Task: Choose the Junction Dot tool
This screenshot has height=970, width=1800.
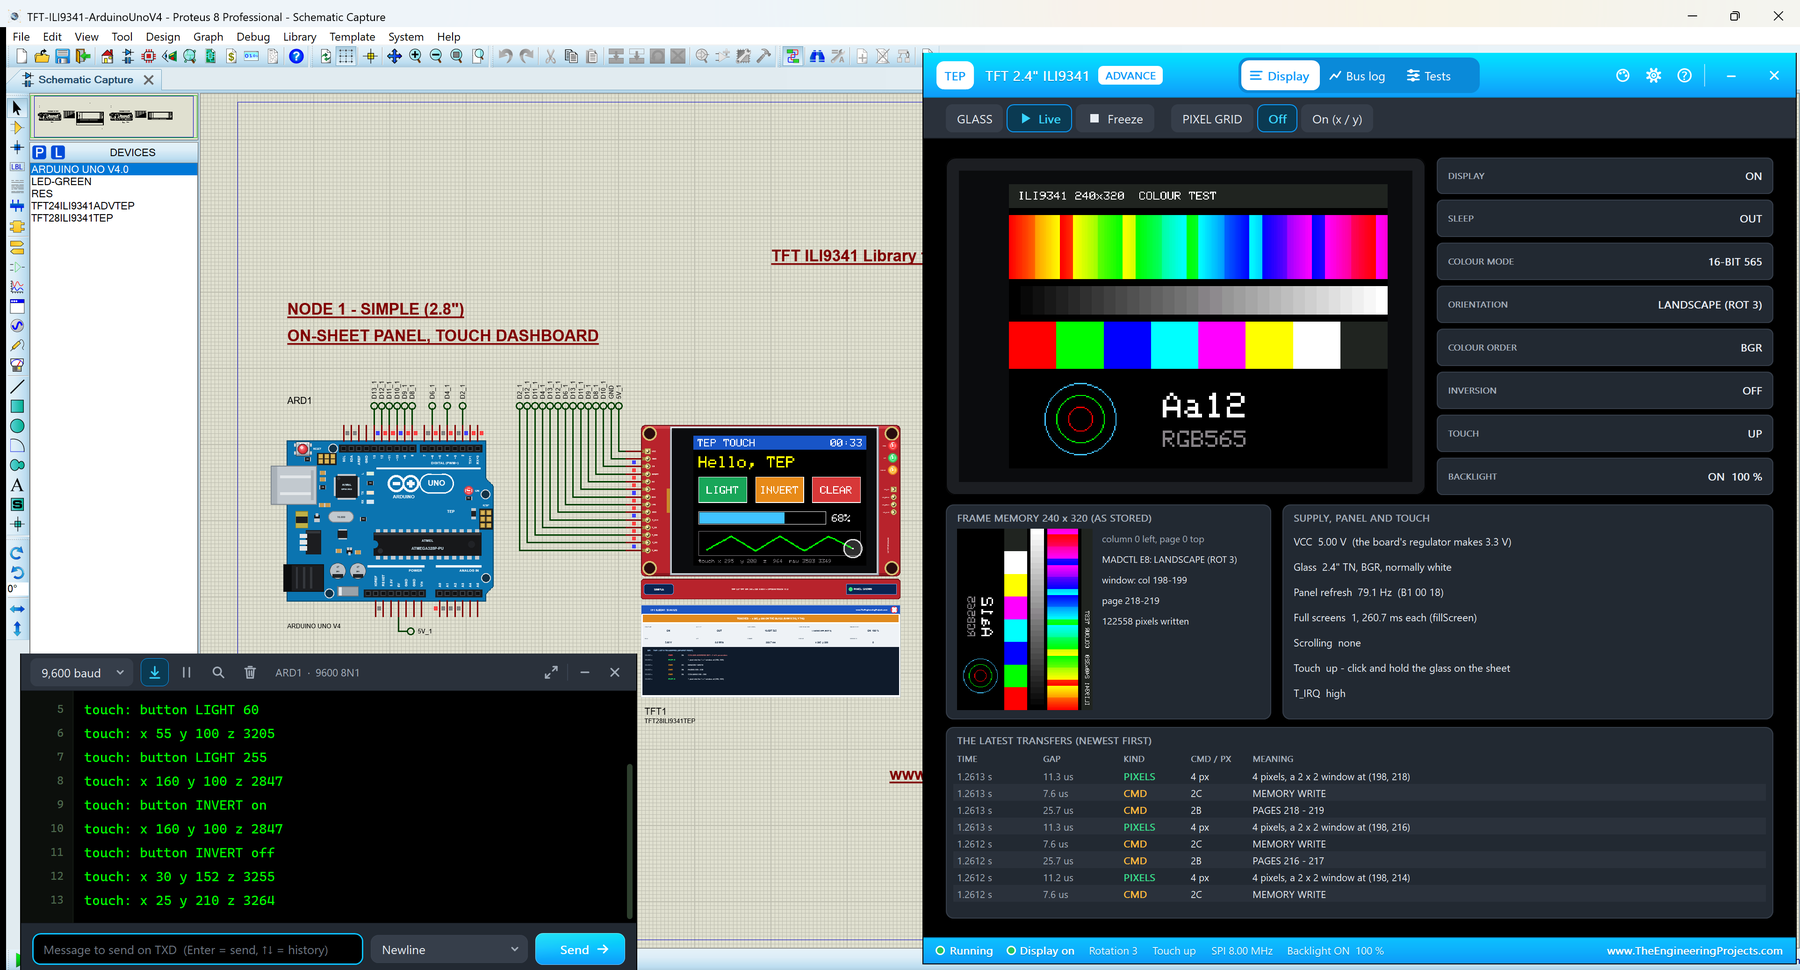Action: tap(16, 147)
